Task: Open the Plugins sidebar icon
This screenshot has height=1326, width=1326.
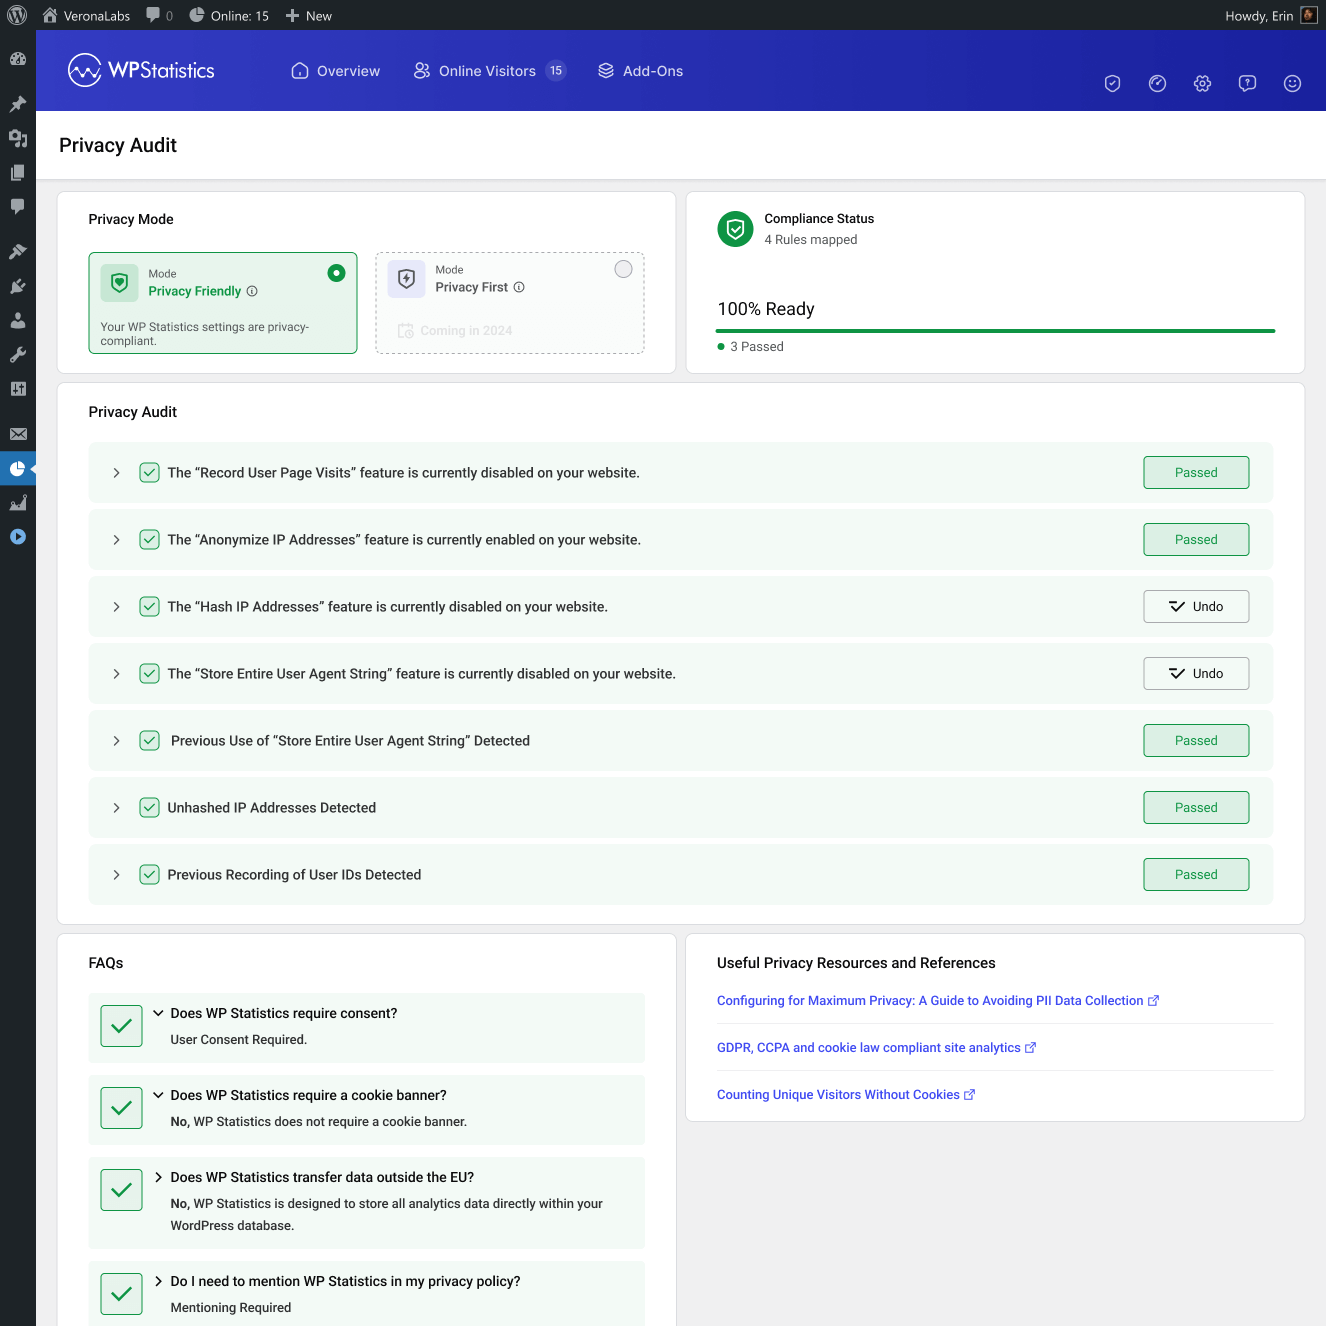Action: (x=18, y=286)
